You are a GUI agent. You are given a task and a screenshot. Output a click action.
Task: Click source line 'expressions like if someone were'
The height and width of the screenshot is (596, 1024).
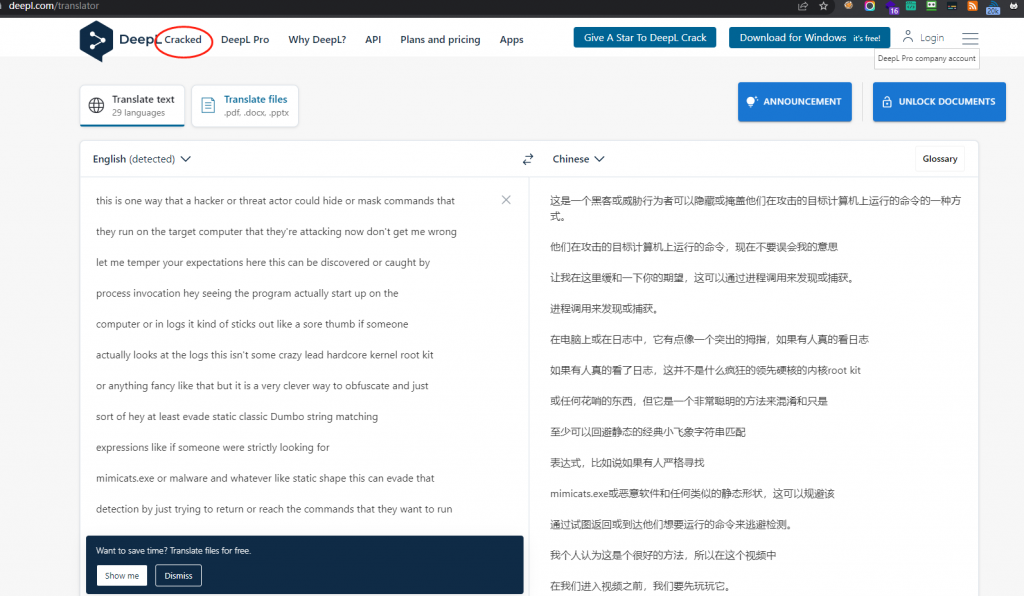click(x=213, y=447)
